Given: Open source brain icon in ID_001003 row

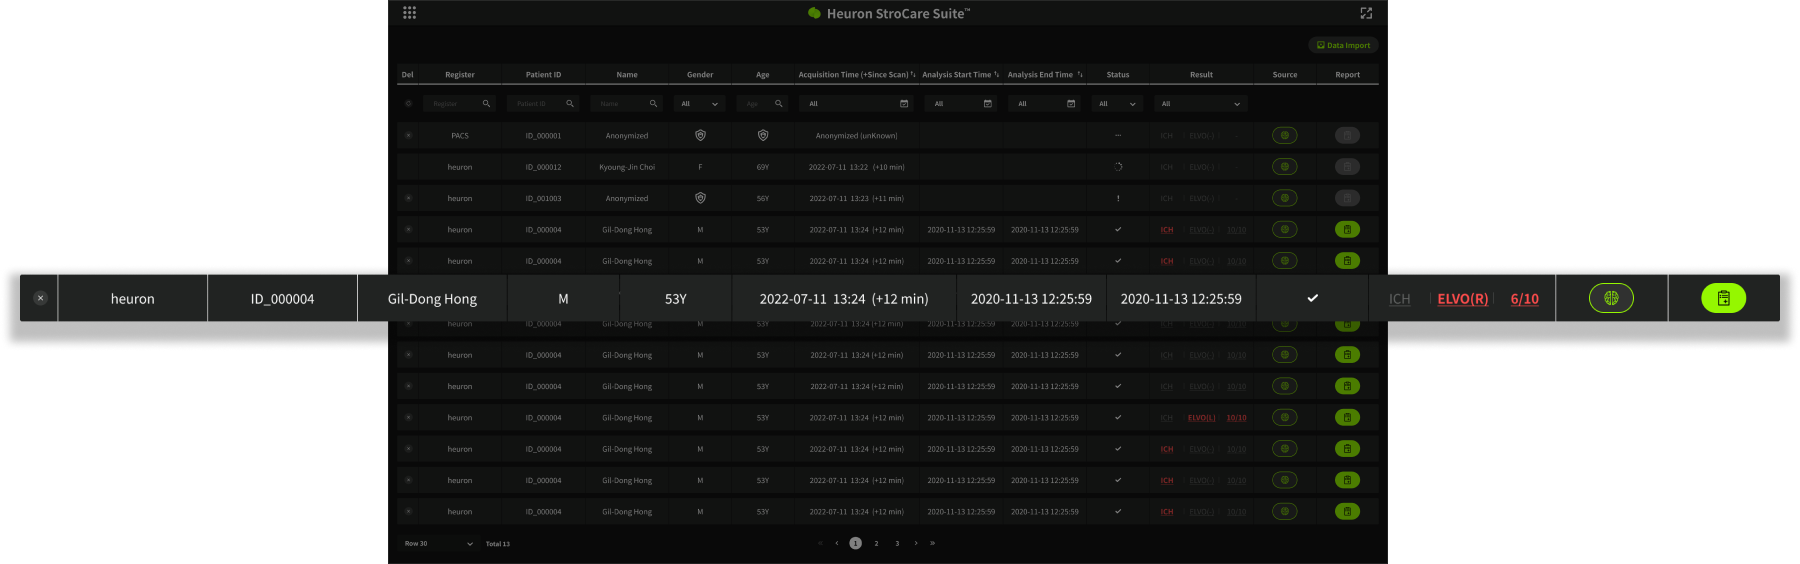Looking at the screenshot, I should [x=1285, y=198].
